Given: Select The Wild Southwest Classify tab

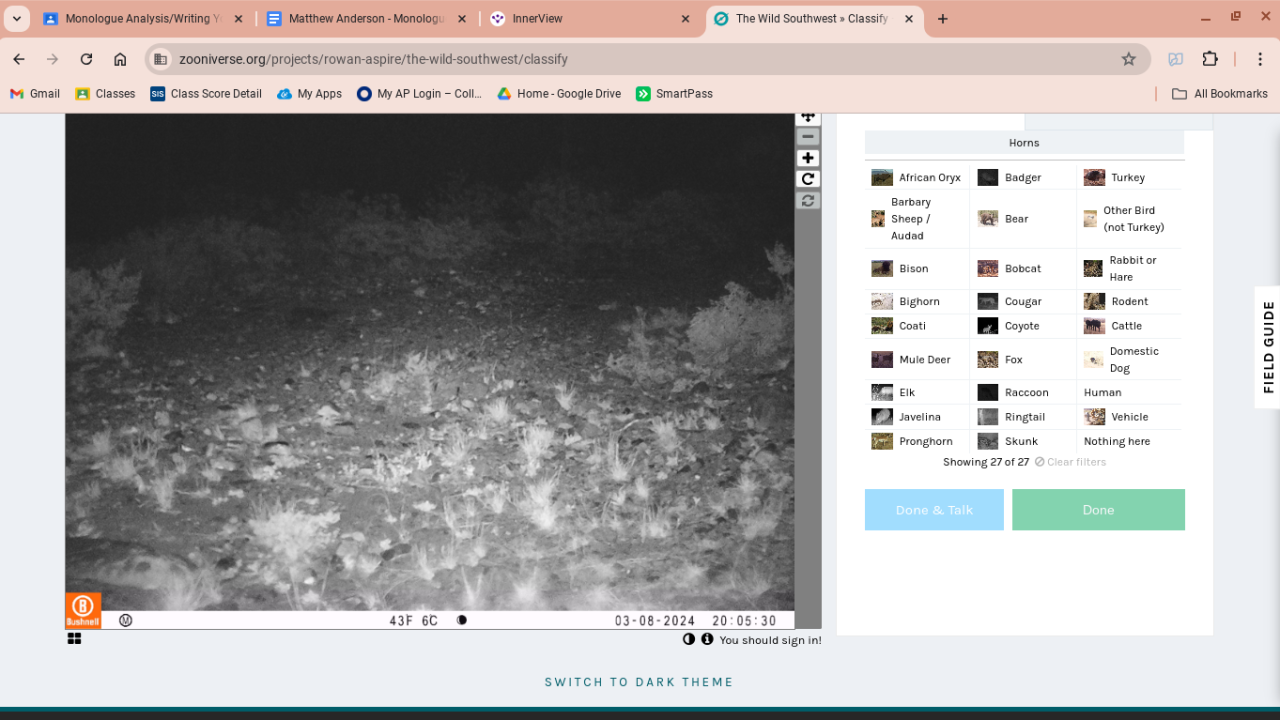Looking at the screenshot, I should [814, 19].
